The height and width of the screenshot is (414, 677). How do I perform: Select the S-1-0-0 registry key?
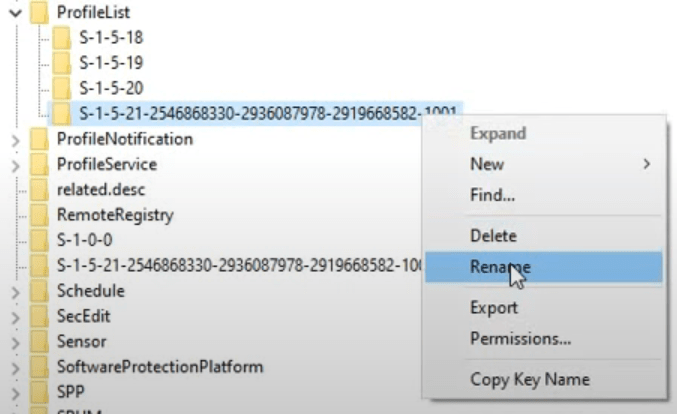(x=84, y=240)
